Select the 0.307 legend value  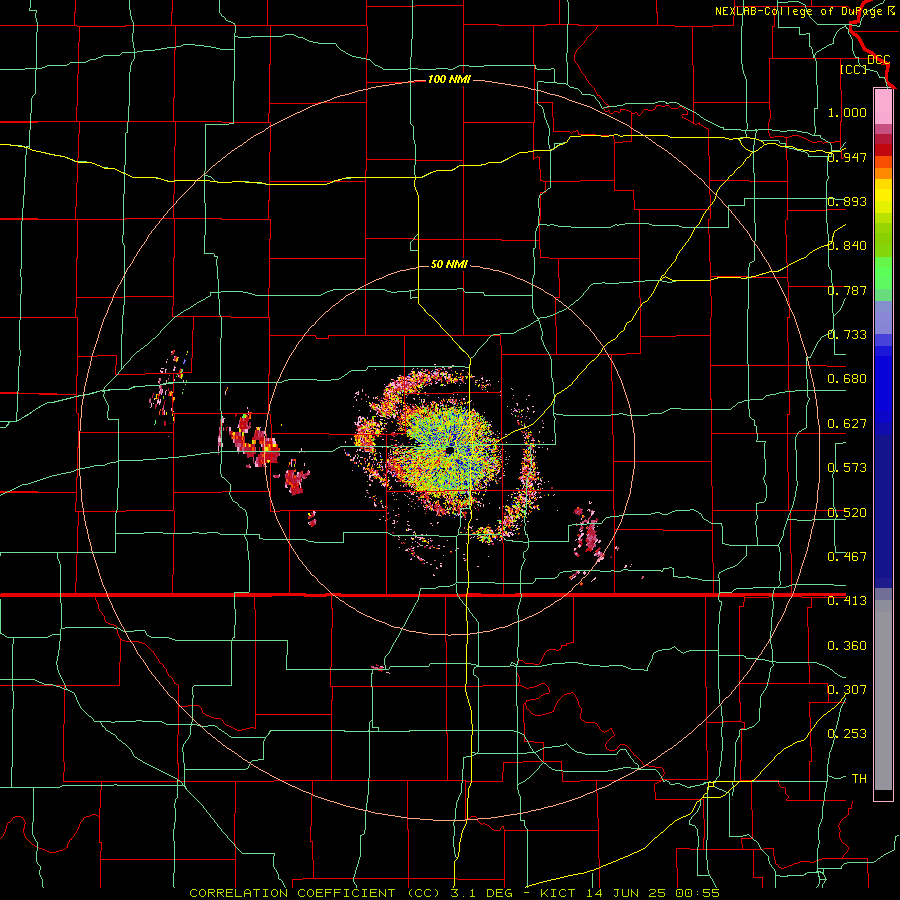[847, 690]
